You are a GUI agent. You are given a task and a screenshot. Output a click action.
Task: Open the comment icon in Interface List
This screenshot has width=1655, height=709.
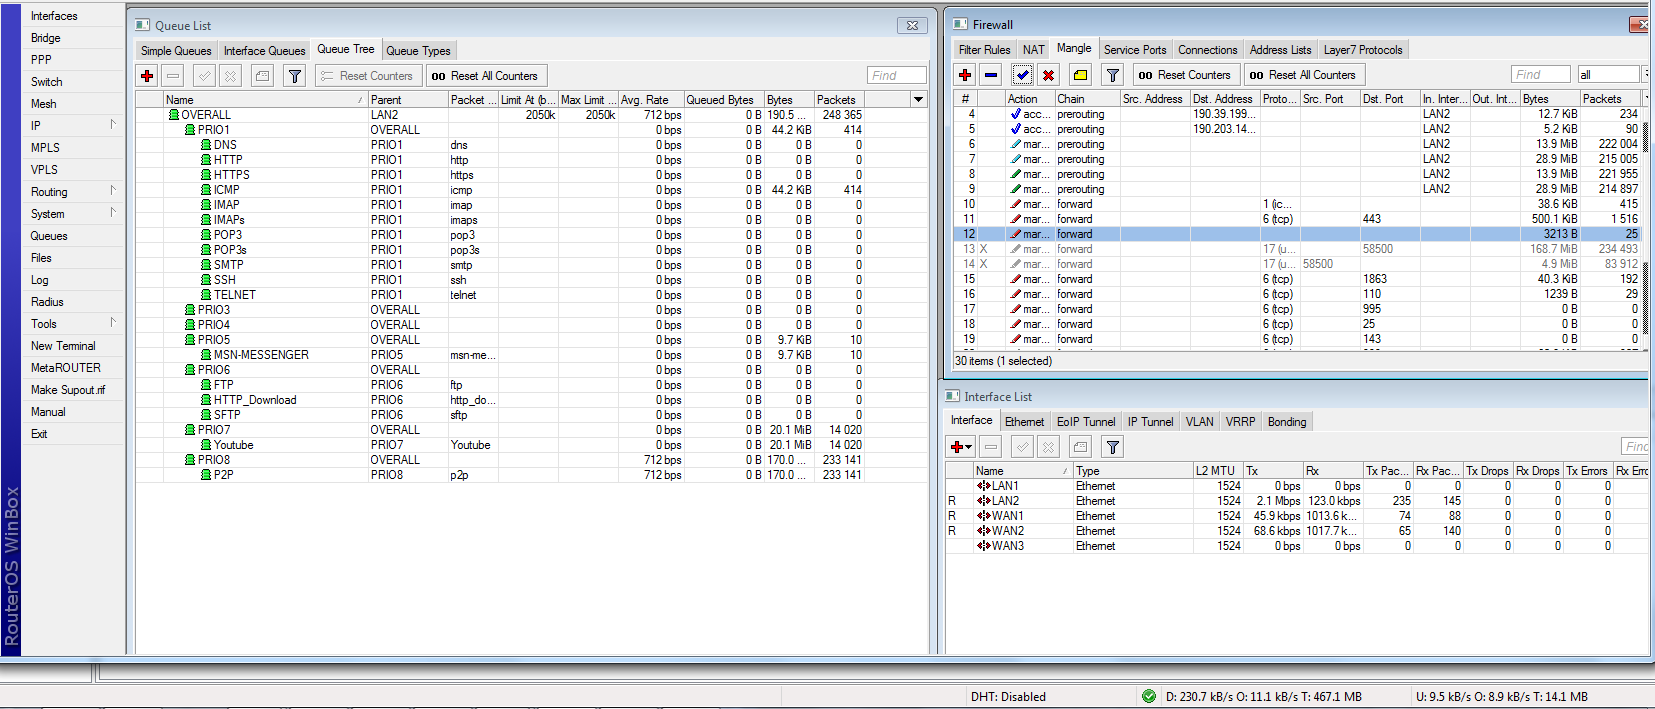(x=1080, y=447)
